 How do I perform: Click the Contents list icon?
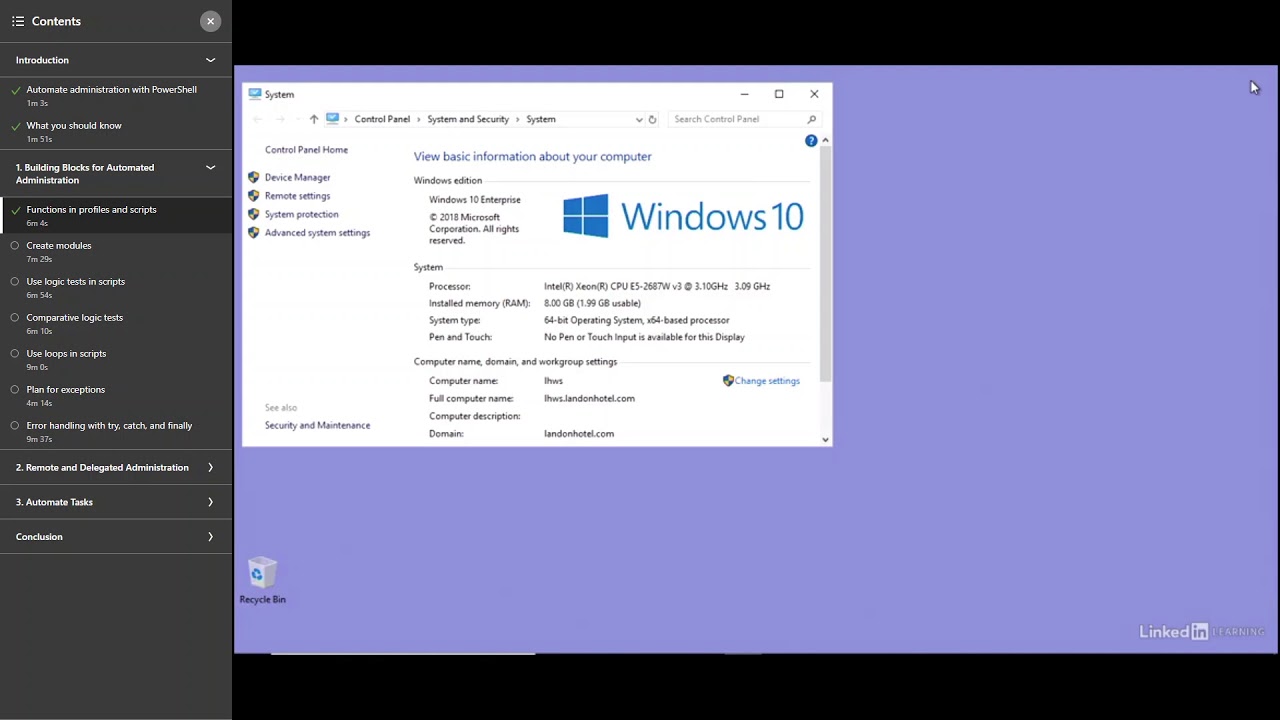tap(18, 21)
